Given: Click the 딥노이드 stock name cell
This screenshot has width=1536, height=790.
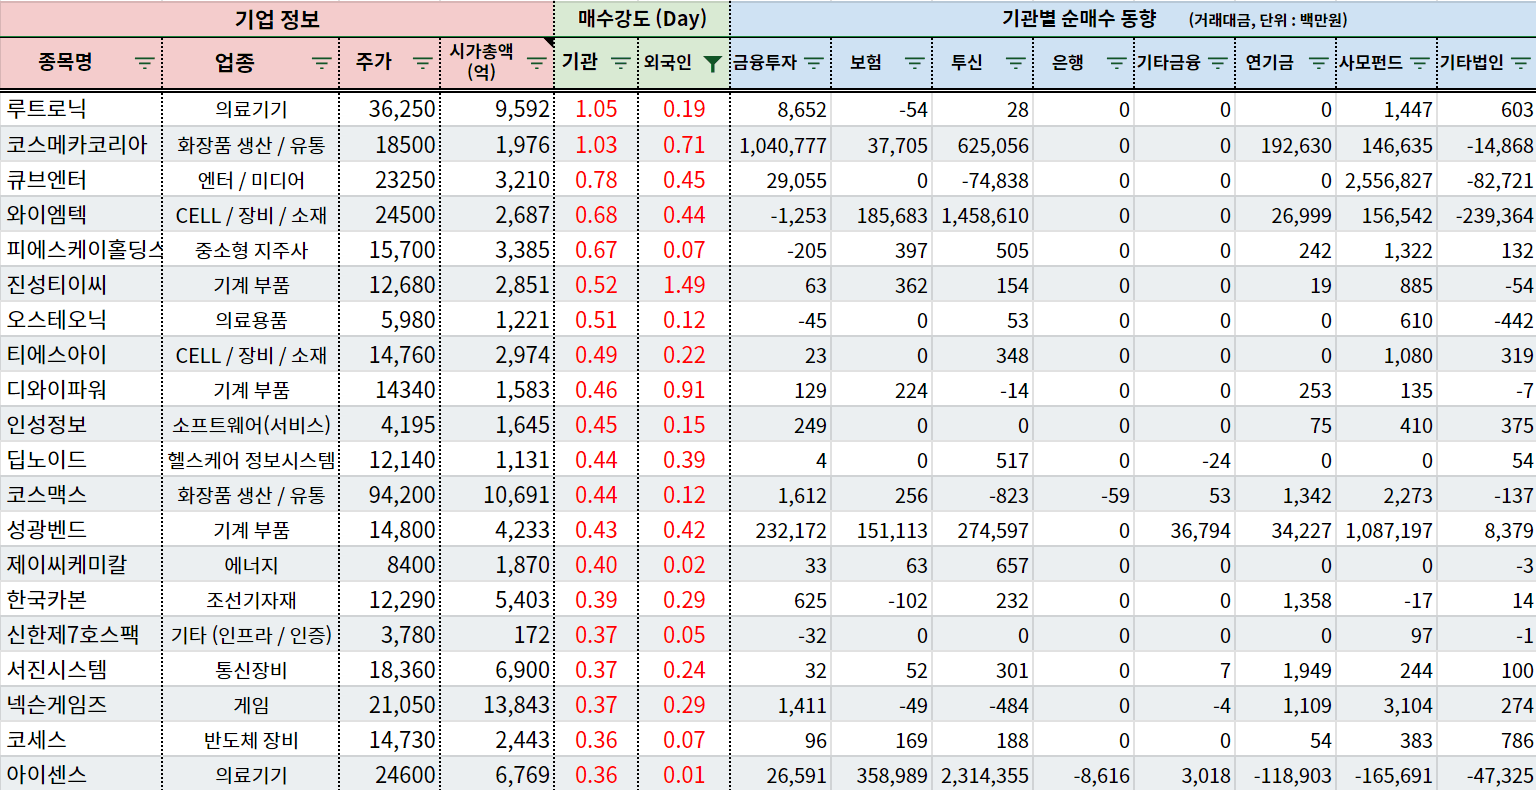Looking at the screenshot, I should coord(81,459).
